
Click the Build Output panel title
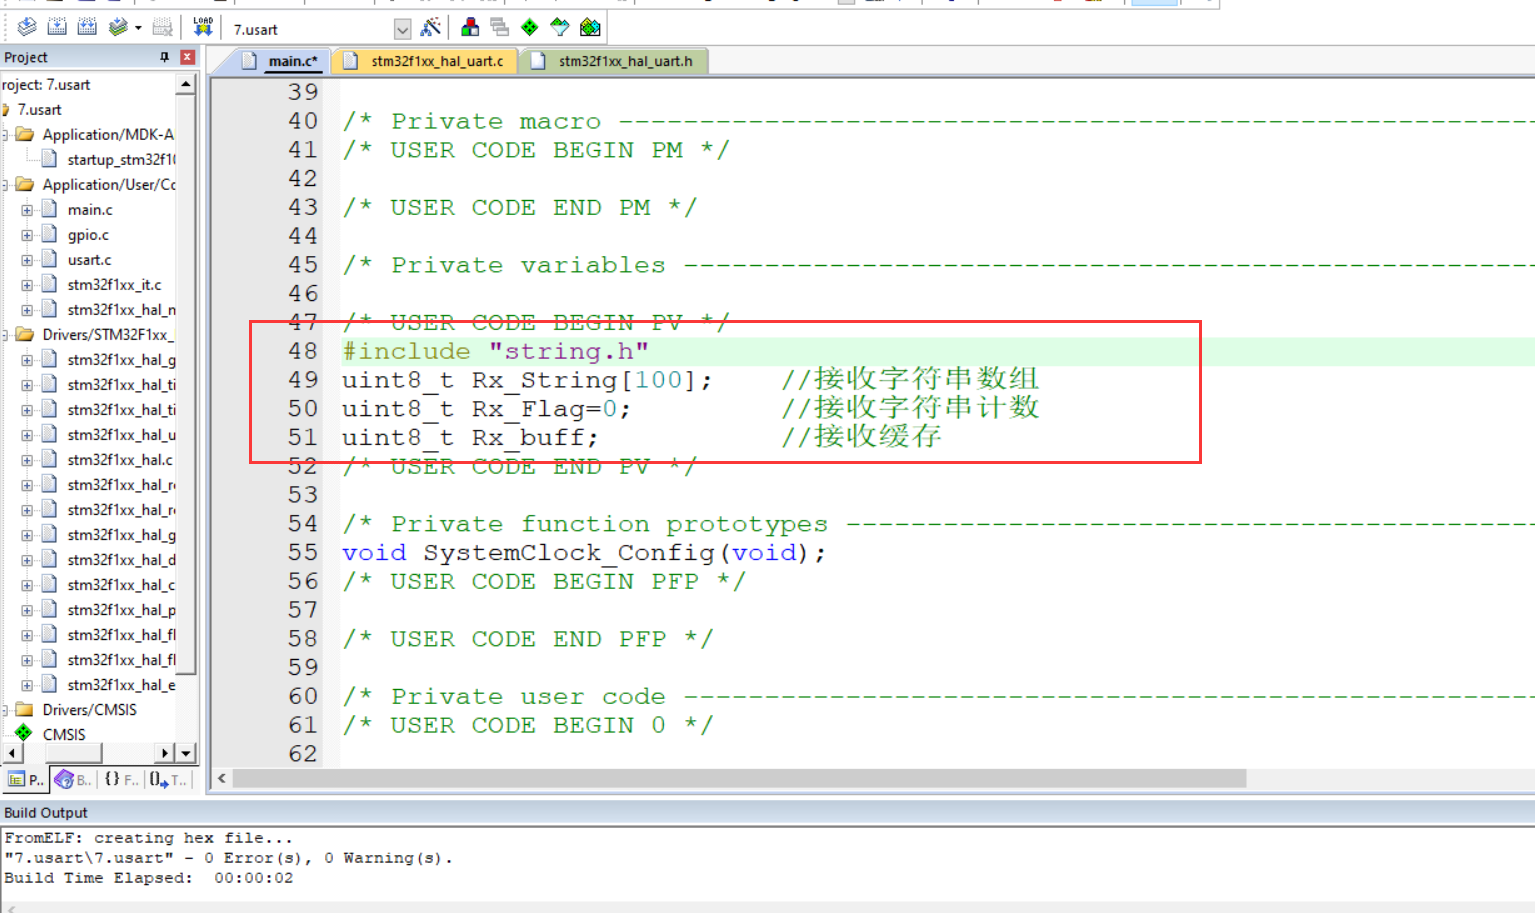pyautogui.click(x=46, y=813)
